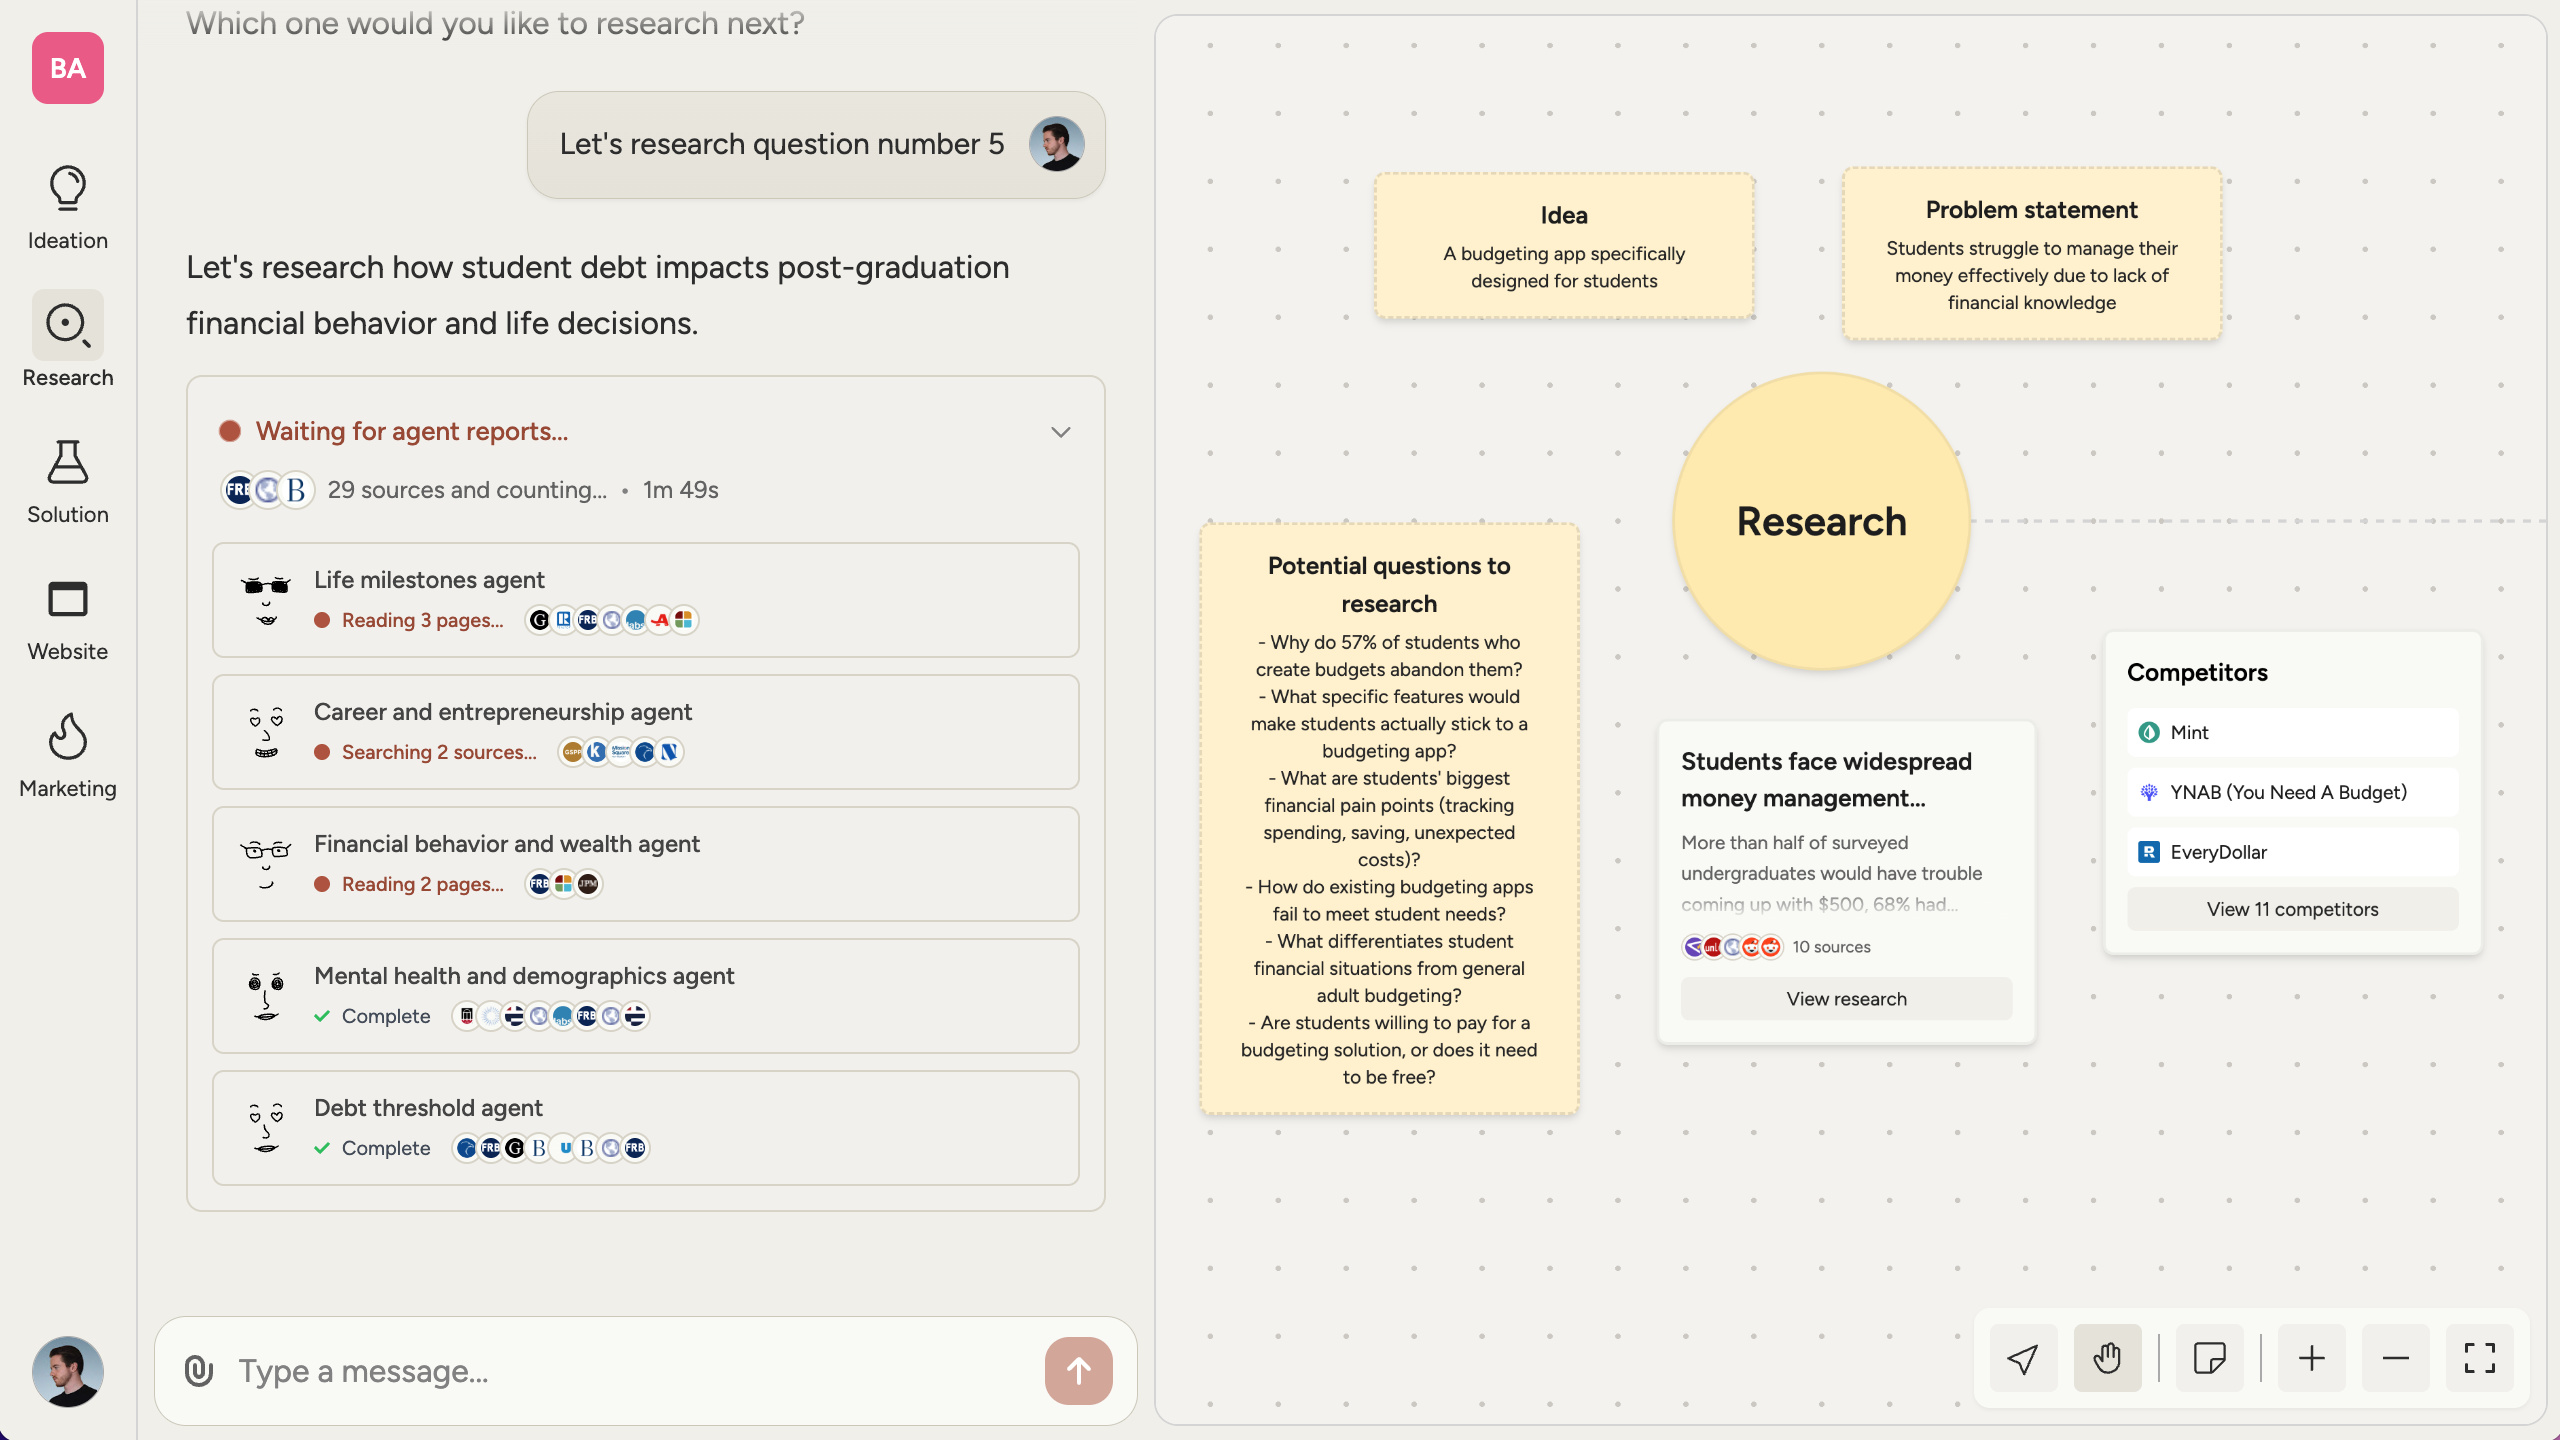
Task: Send message with the arrow button
Action: point(1078,1371)
